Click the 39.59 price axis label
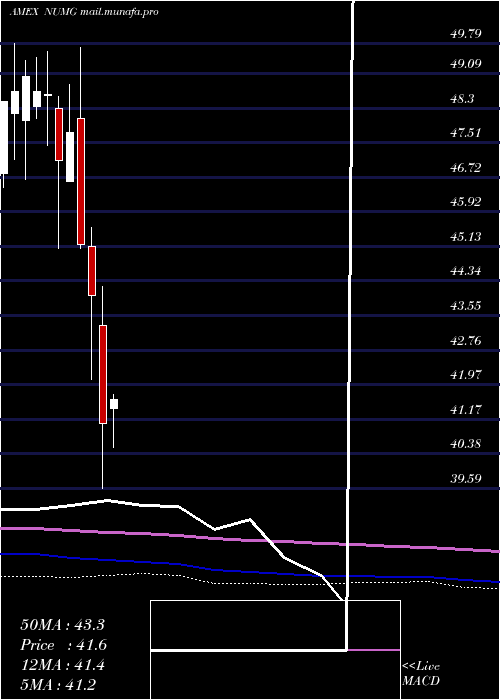 click(466, 479)
